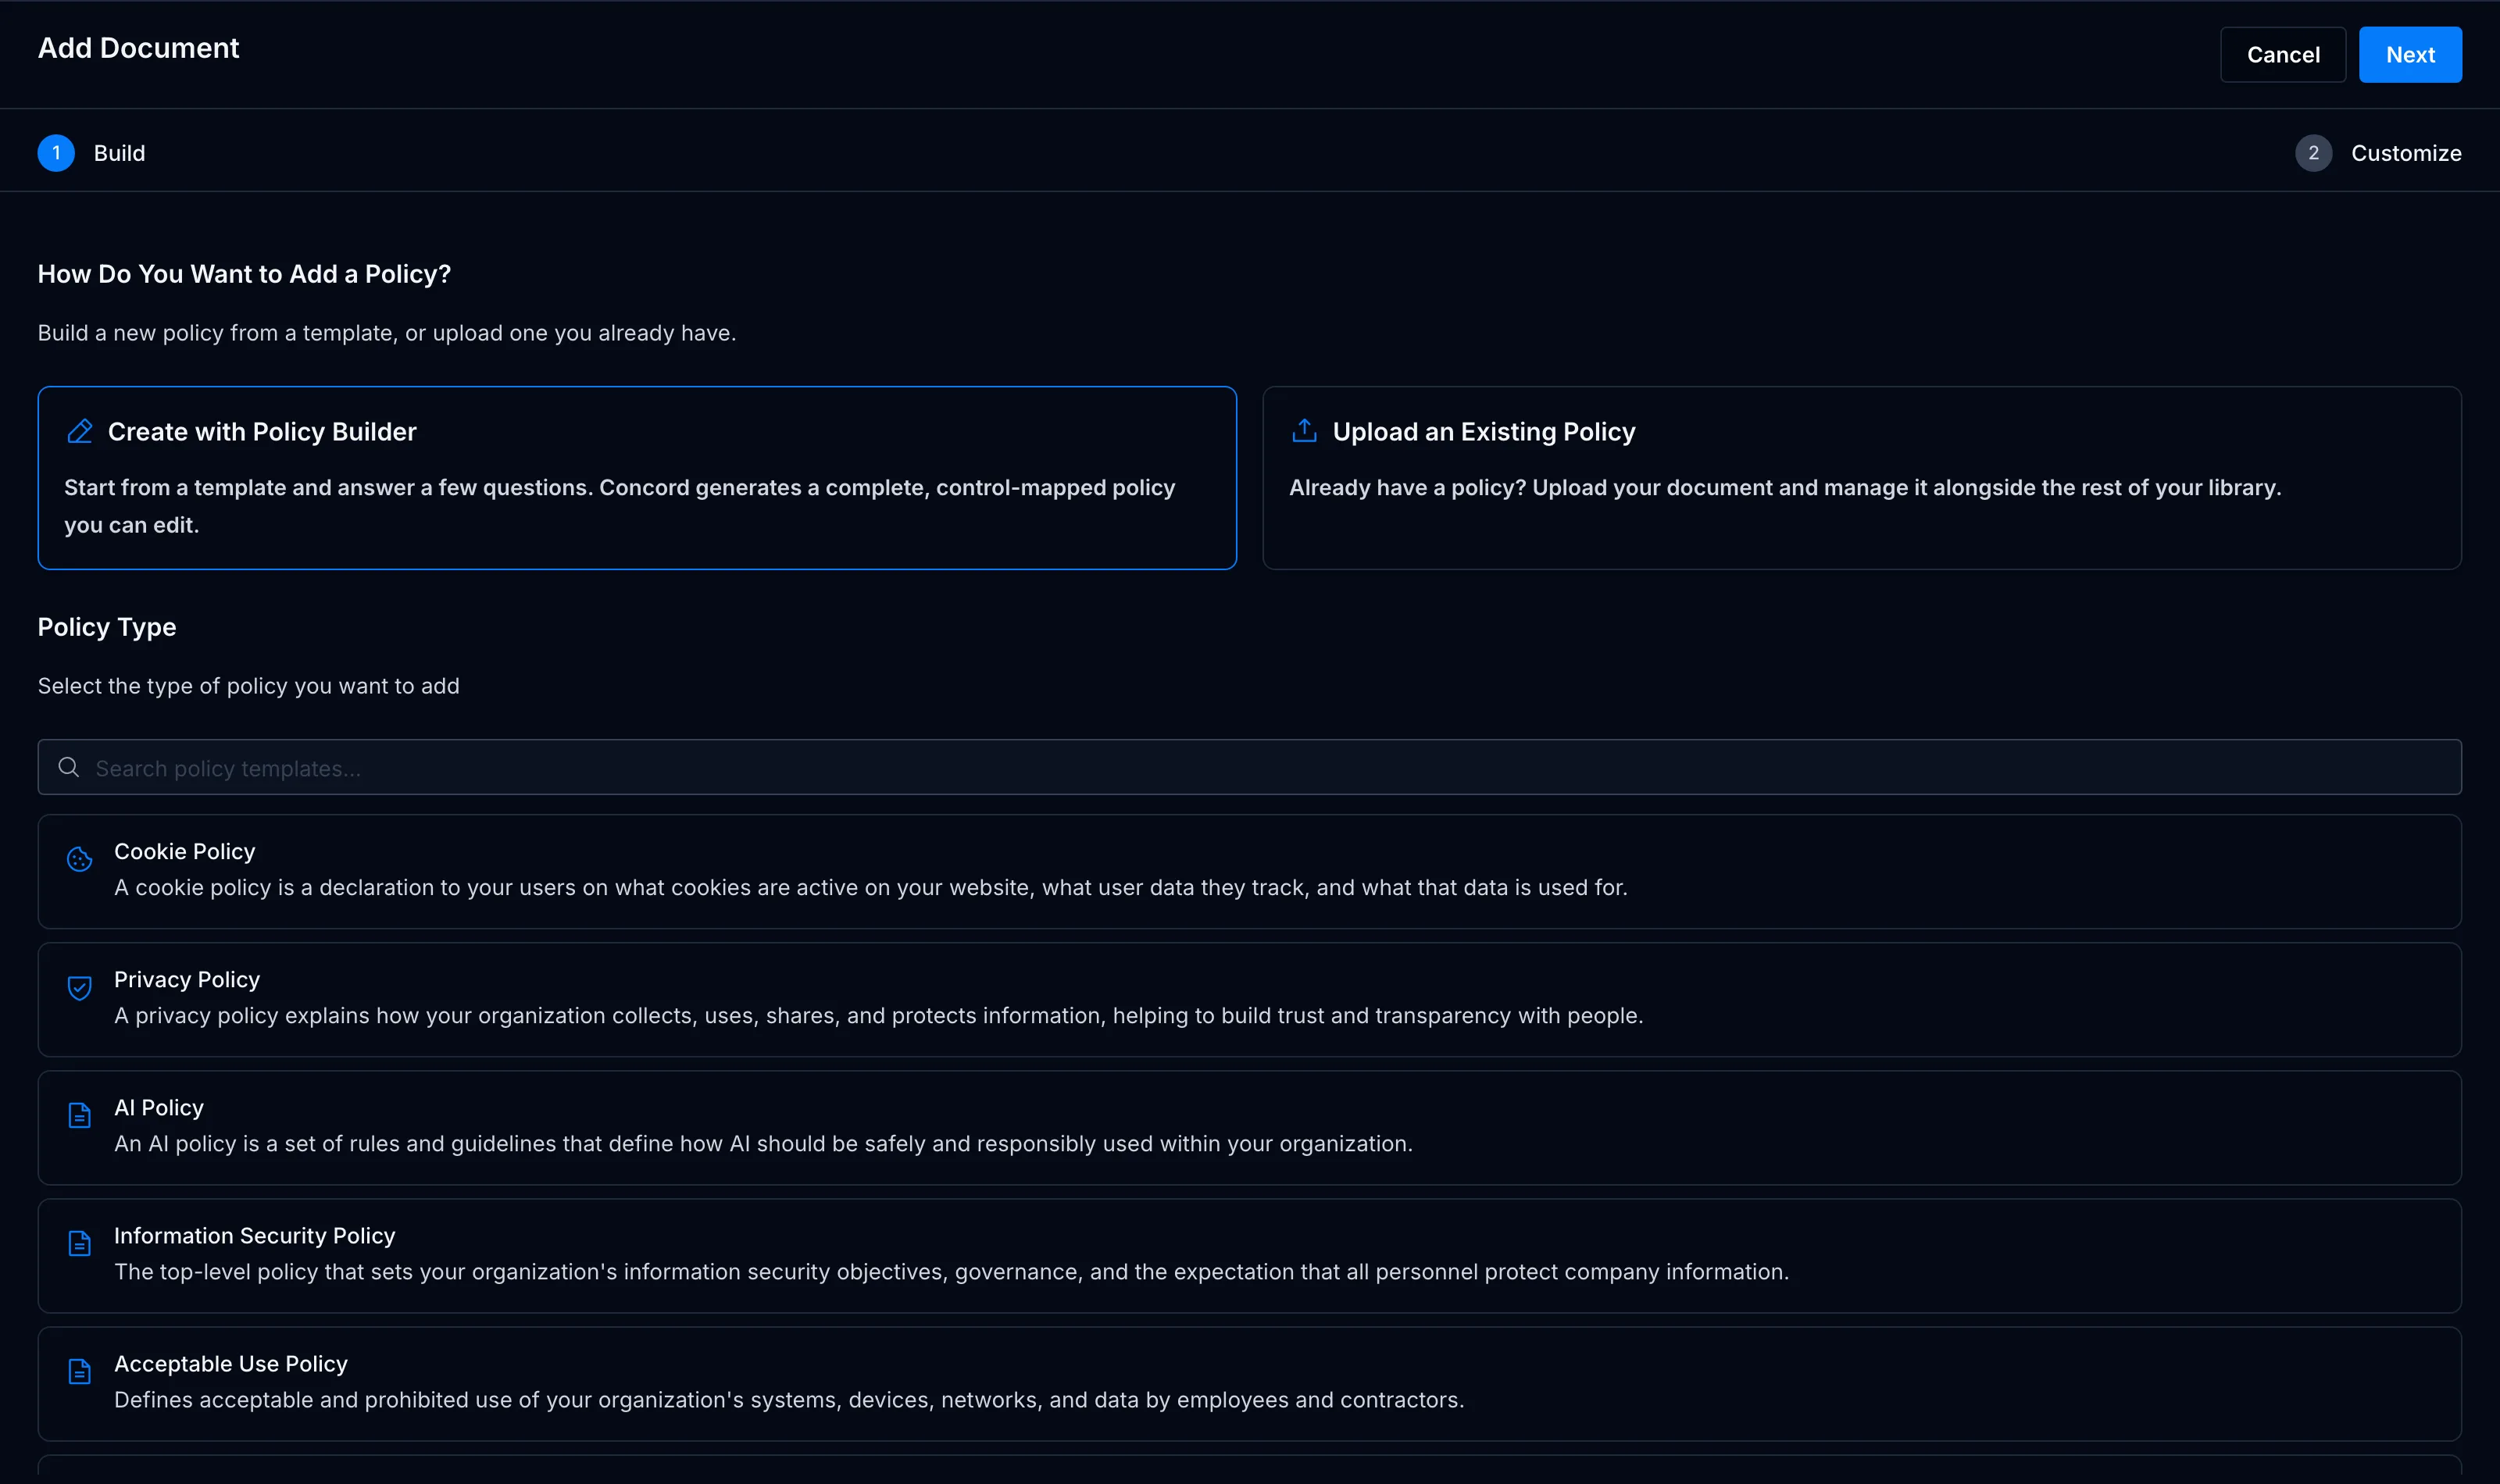The height and width of the screenshot is (1484, 2500).
Task: Click the 'Already have a policy?' description text
Action: (x=1785, y=487)
